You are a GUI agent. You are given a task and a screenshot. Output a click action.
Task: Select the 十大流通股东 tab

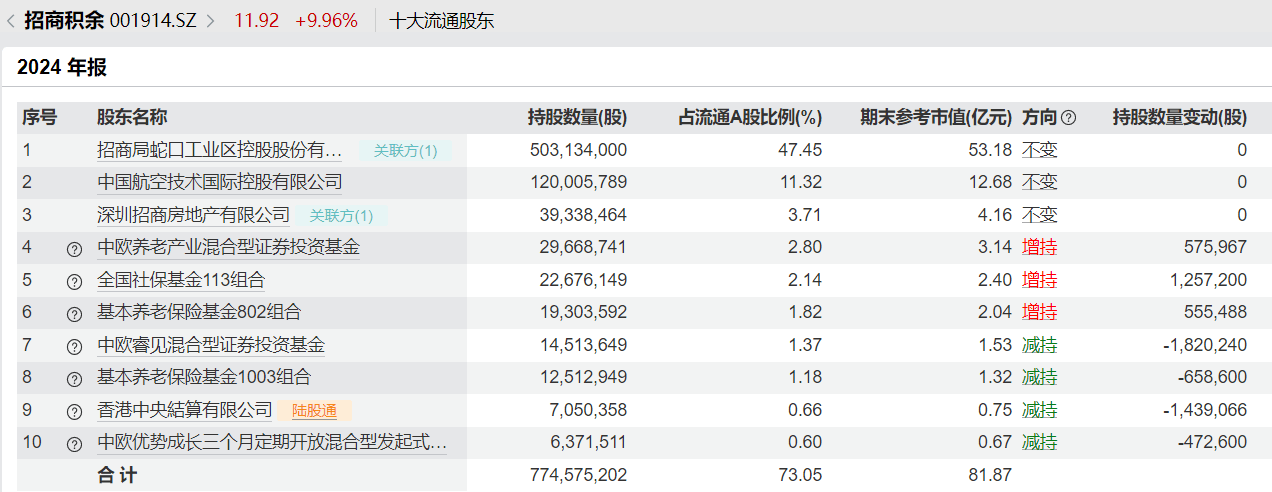(441, 20)
